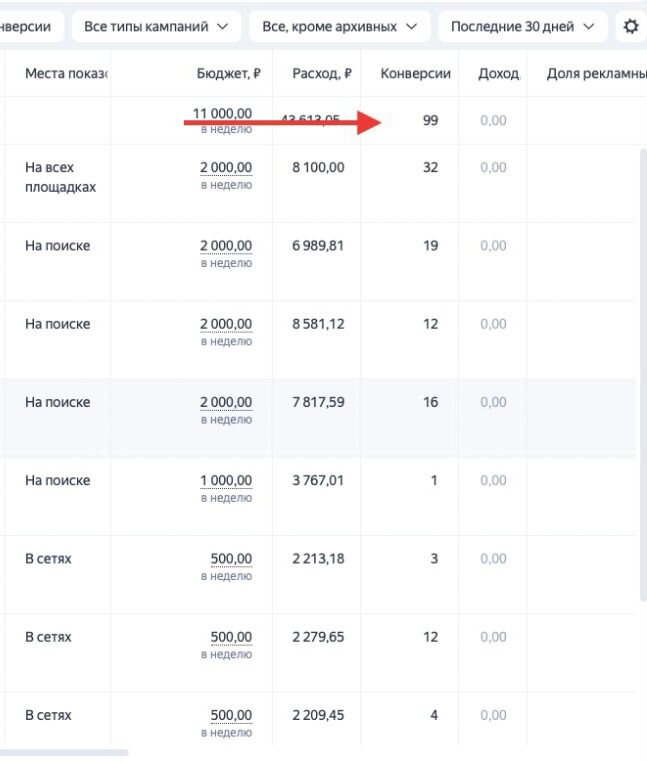Open the total 11 000,00 weekly budget link
This screenshot has height=762, width=647.
click(x=222, y=114)
